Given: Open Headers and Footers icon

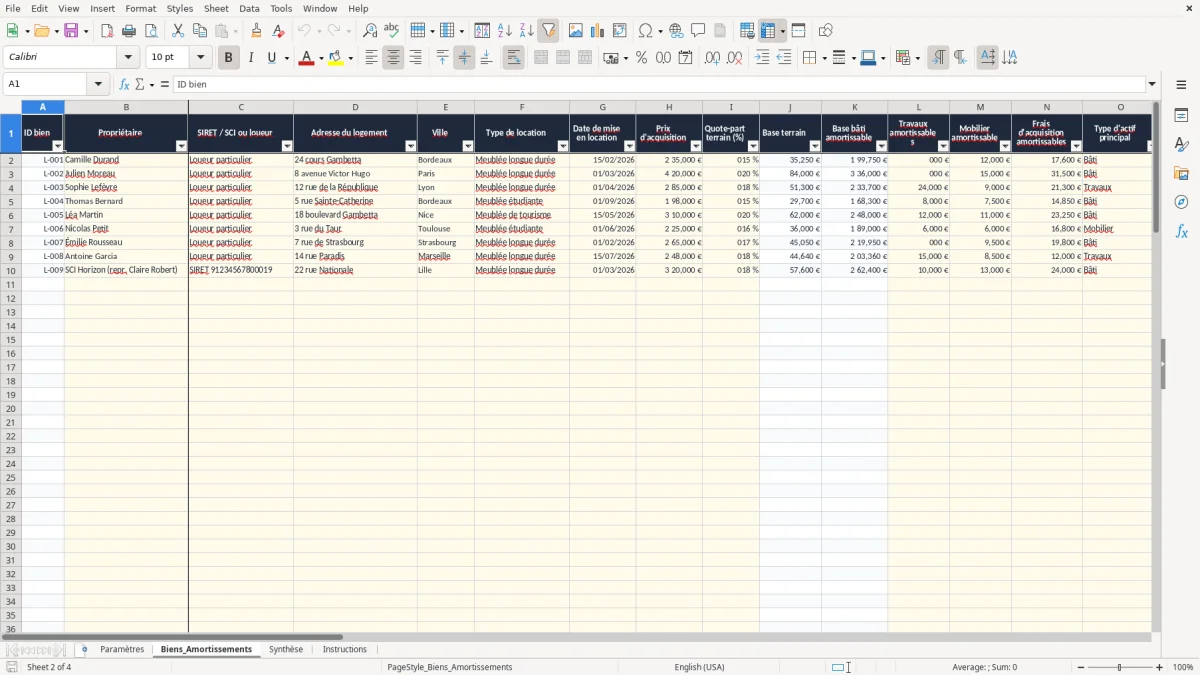Looking at the screenshot, I should tap(720, 31).
